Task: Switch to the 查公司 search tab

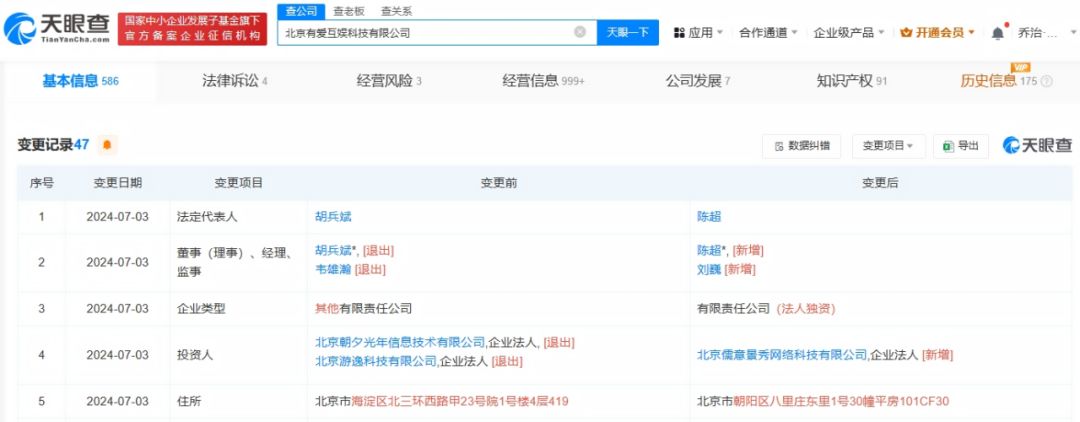Action: click(302, 11)
